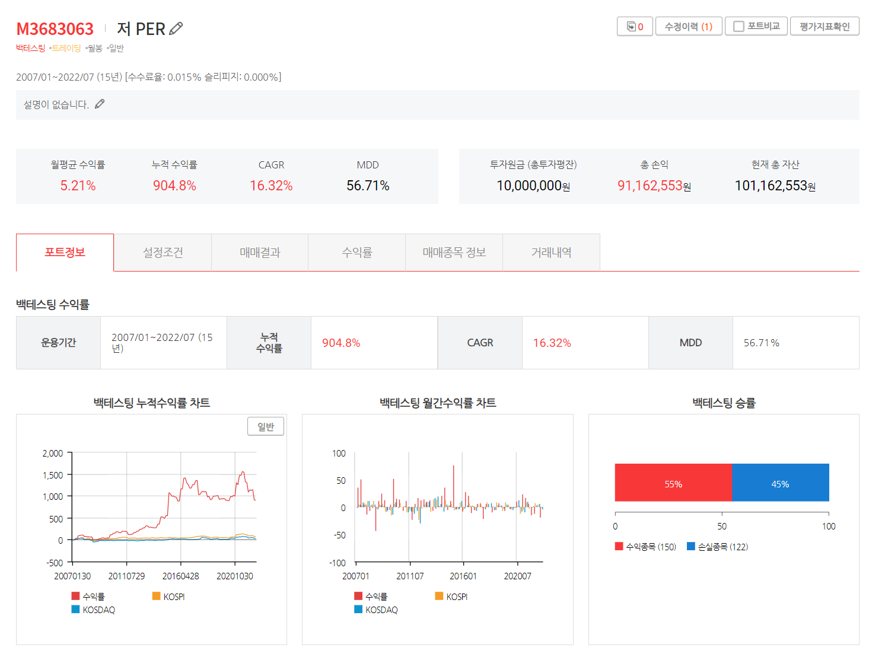Click the 백테스팅 월간수익률 차트 heading
This screenshot has width=869, height=654.
[438, 403]
